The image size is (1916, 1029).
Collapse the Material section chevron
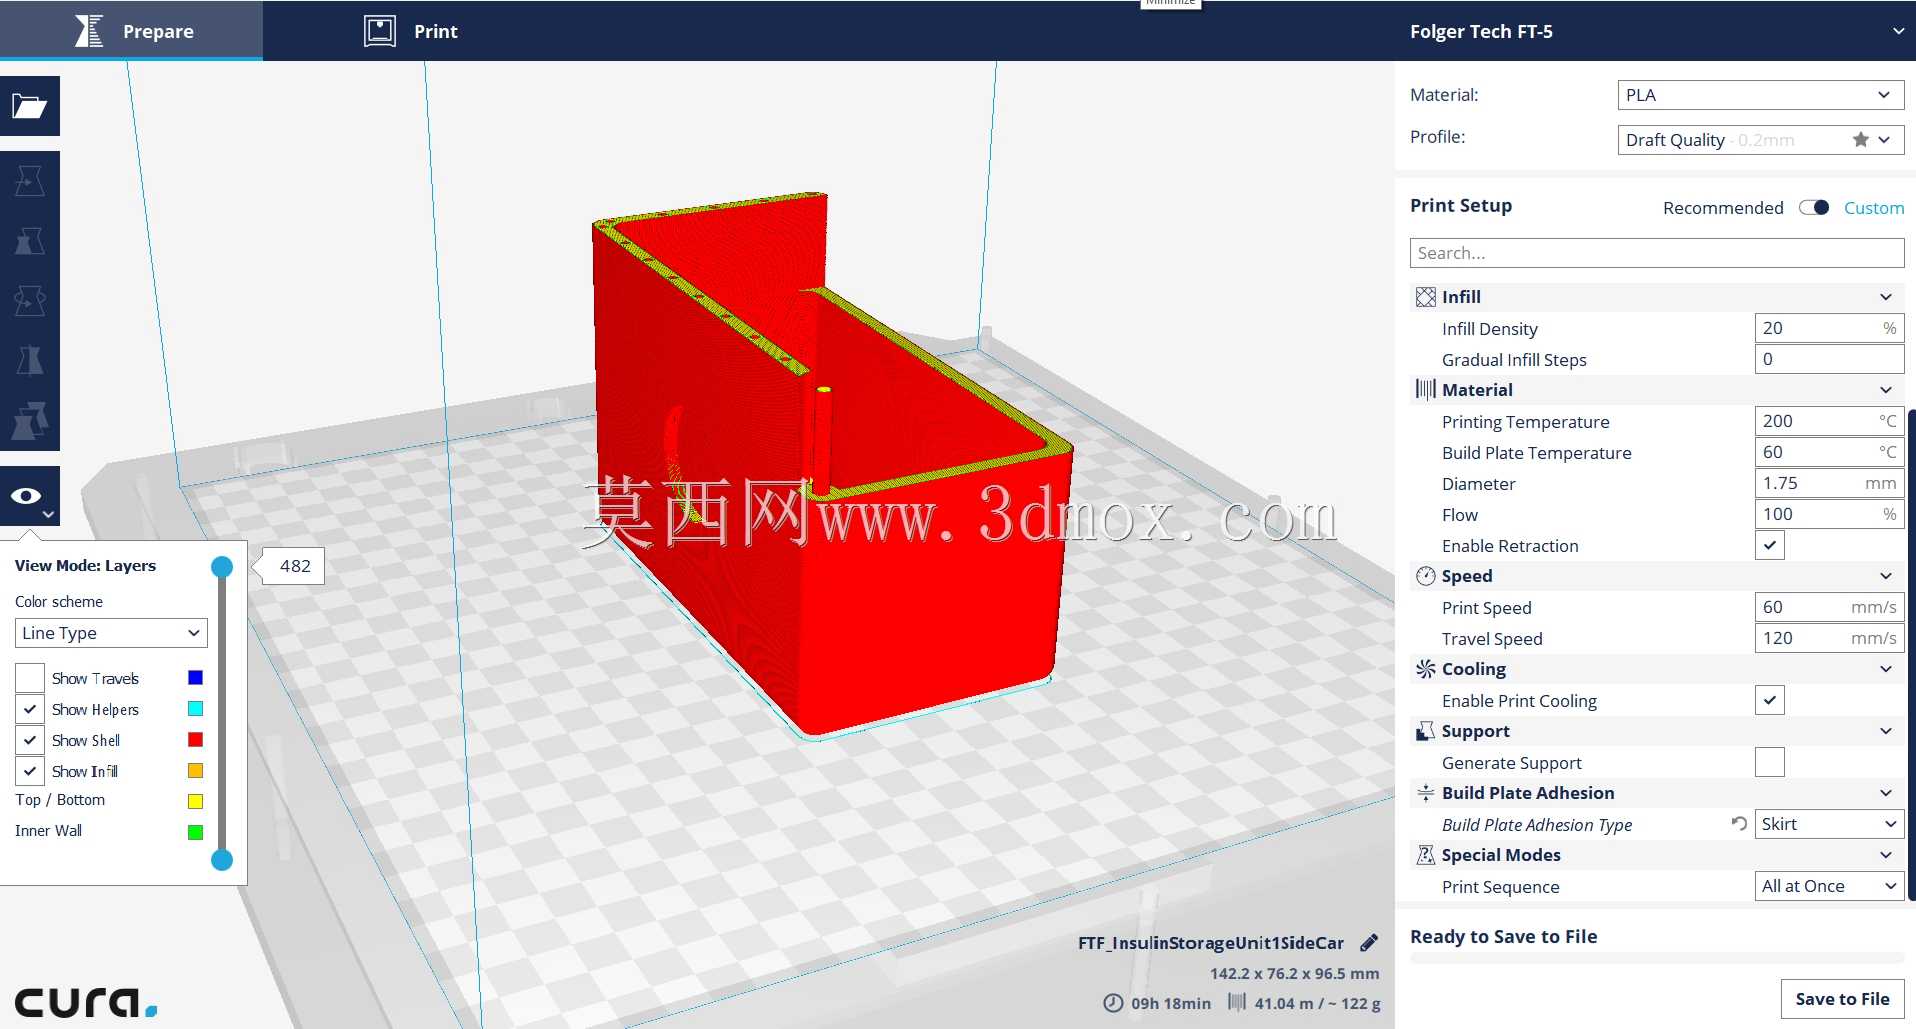[1885, 390]
